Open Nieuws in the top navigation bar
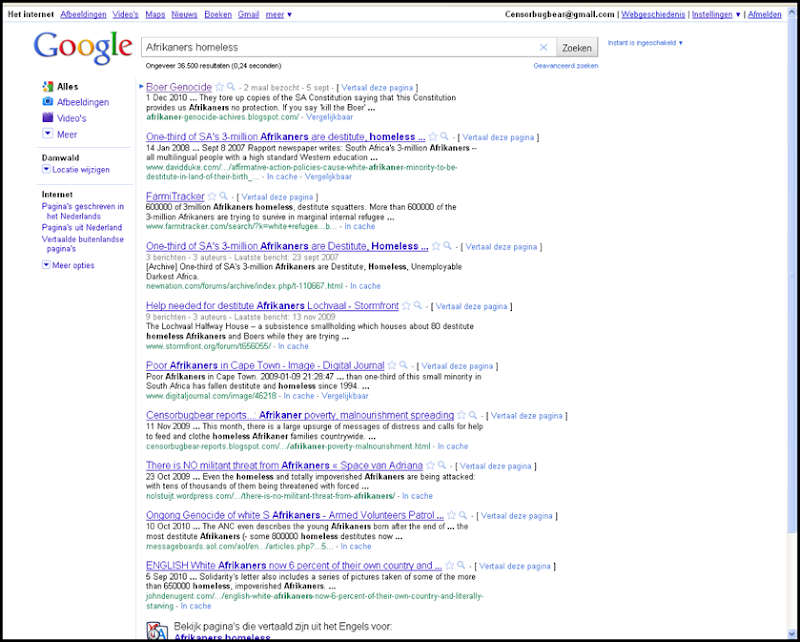800x642 pixels. tap(184, 14)
